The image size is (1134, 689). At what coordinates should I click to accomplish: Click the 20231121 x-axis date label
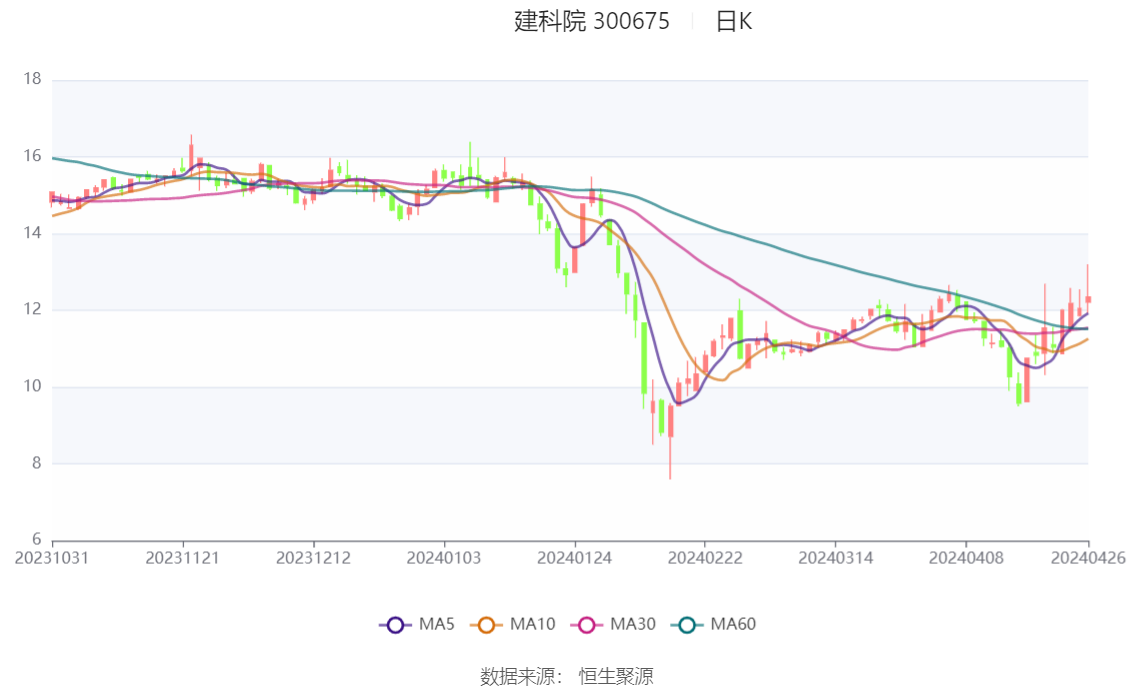(x=182, y=558)
